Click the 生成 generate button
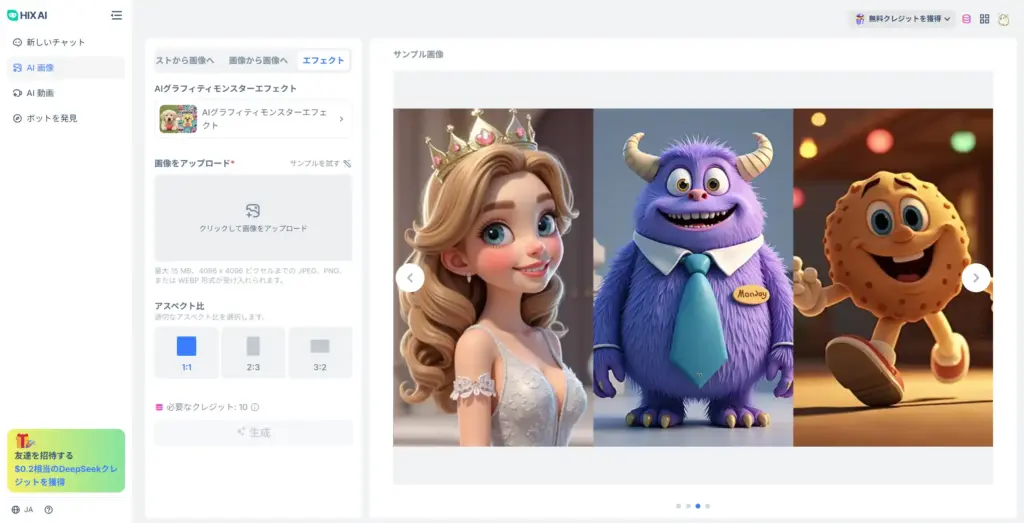Image resolution: width=1024 pixels, height=523 pixels. point(253,433)
